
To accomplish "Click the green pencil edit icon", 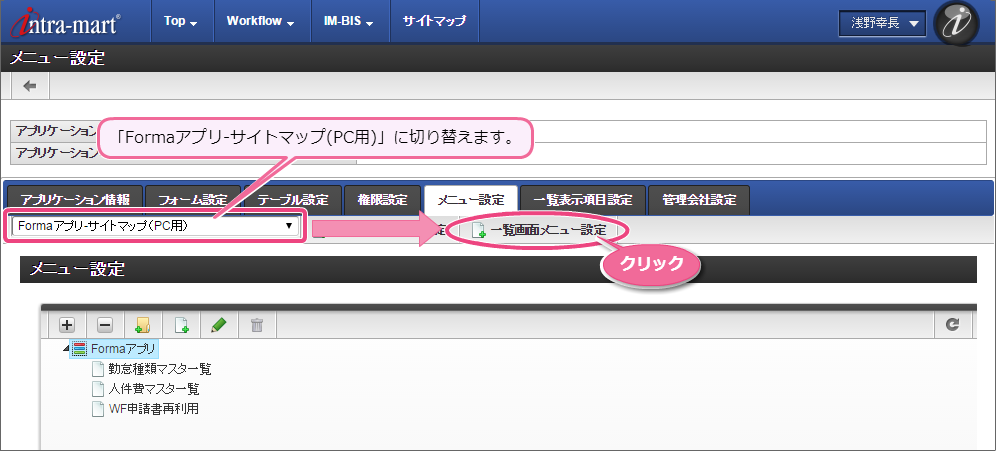I will coord(219,325).
